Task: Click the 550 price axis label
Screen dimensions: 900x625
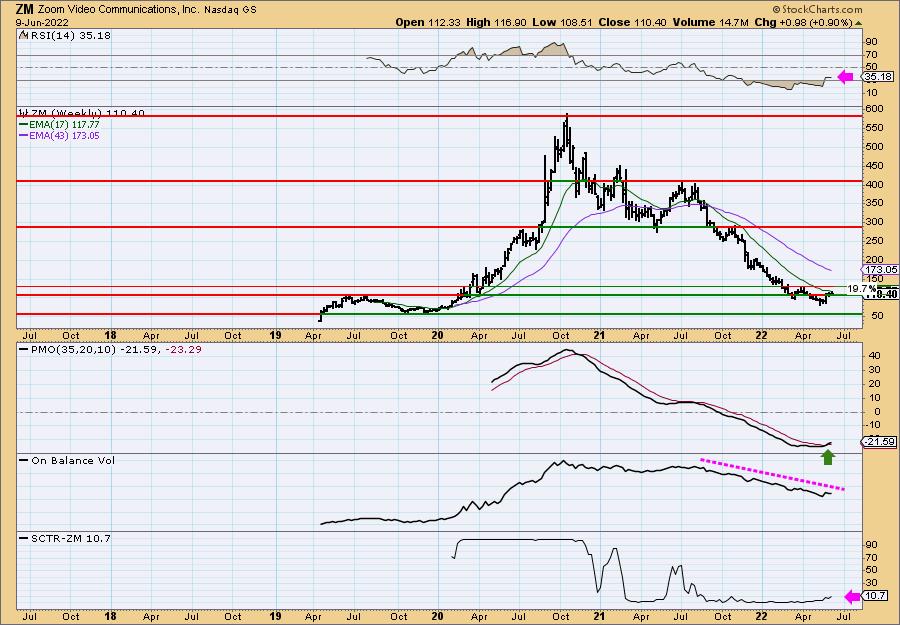Action: 874,128
